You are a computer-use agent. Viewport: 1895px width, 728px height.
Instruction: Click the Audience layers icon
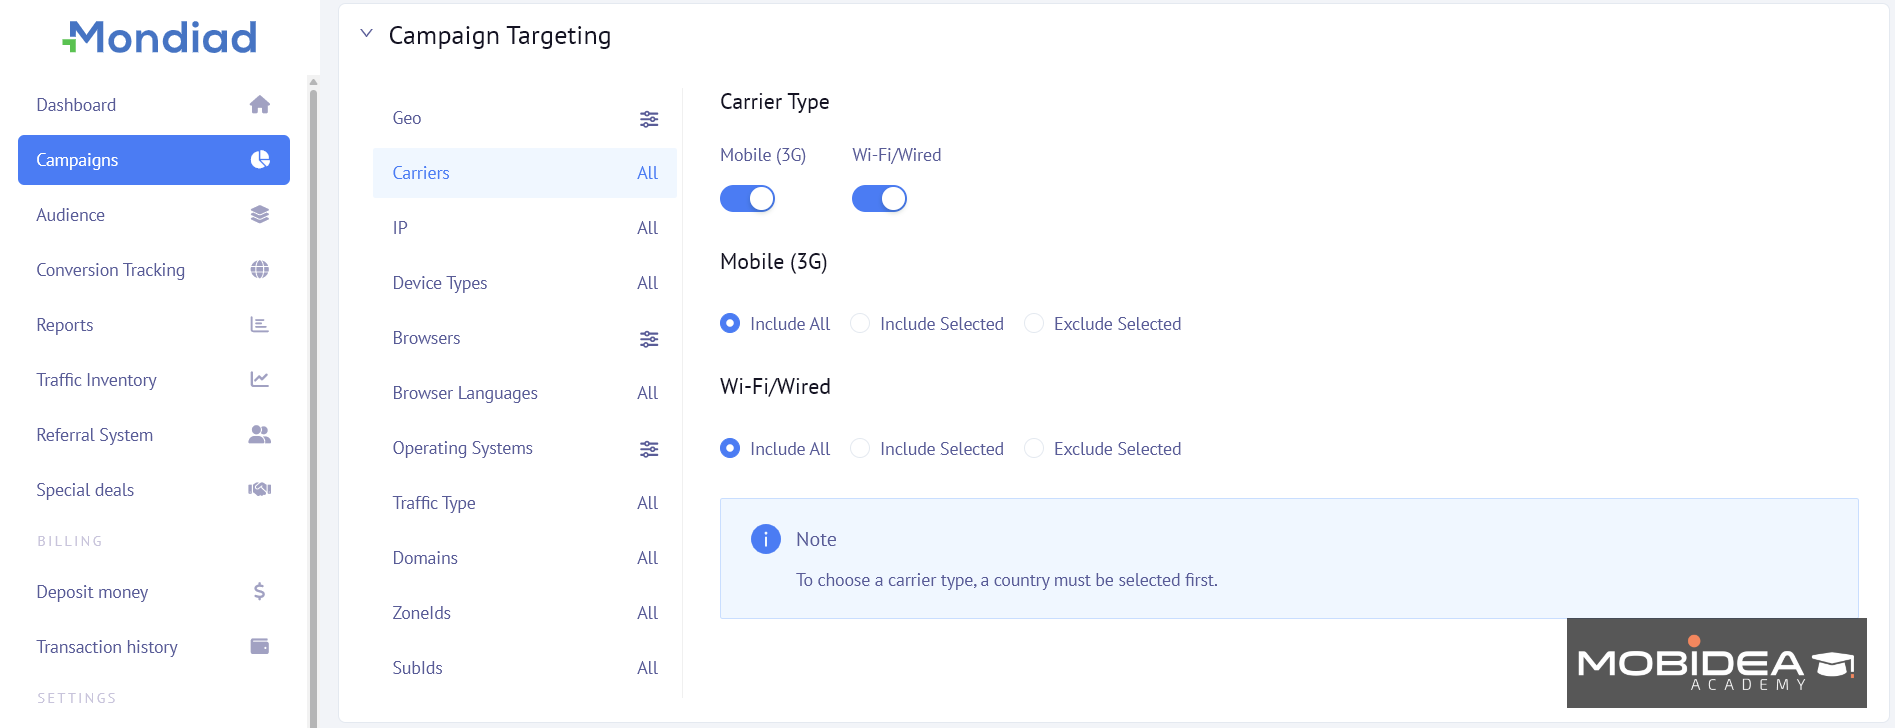[260, 215]
